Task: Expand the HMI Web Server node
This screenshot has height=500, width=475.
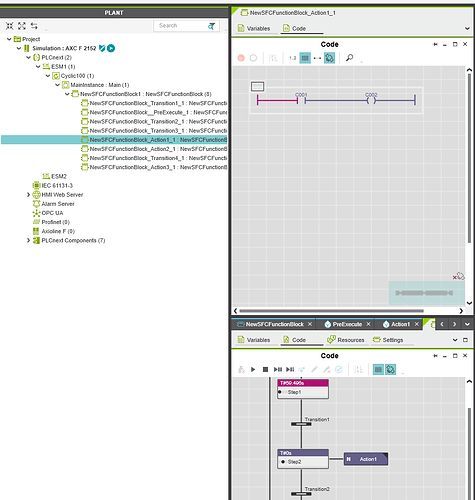Action: (29, 195)
